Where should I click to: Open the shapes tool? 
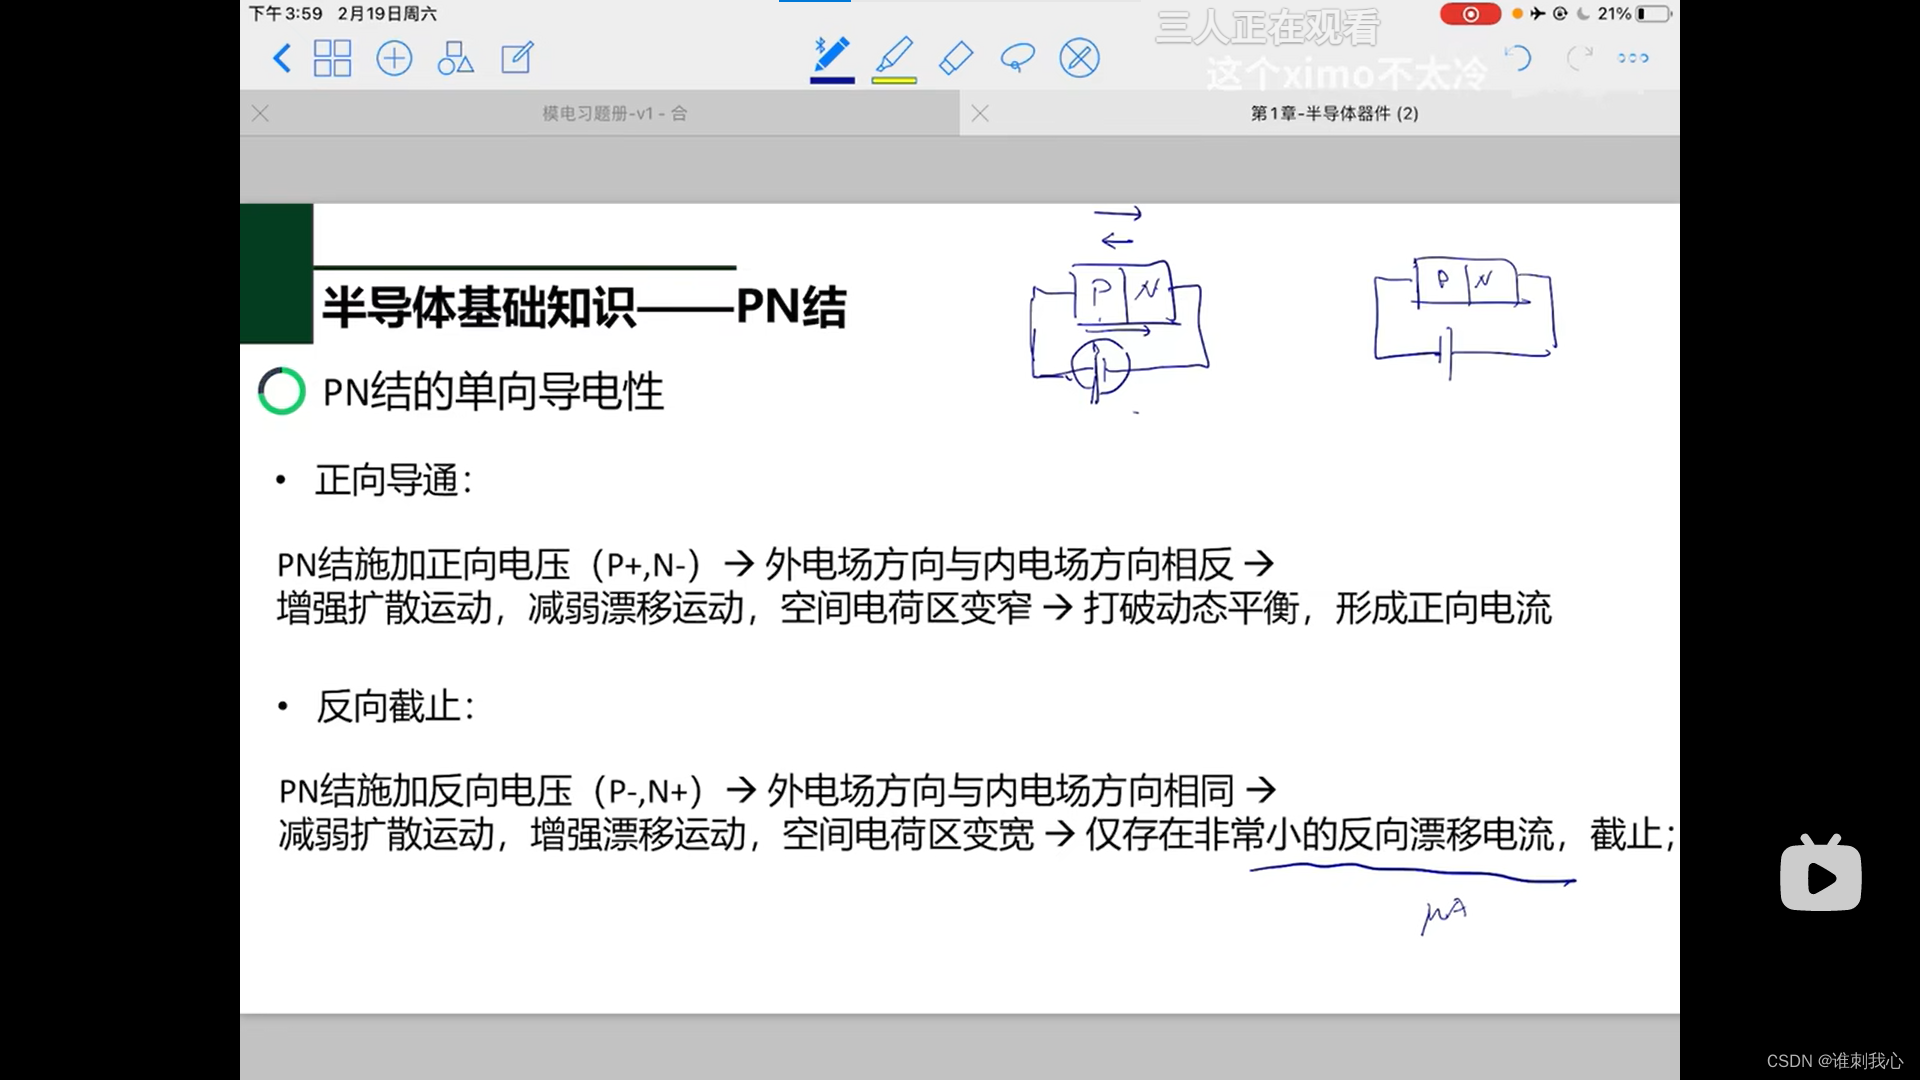pyautogui.click(x=455, y=58)
